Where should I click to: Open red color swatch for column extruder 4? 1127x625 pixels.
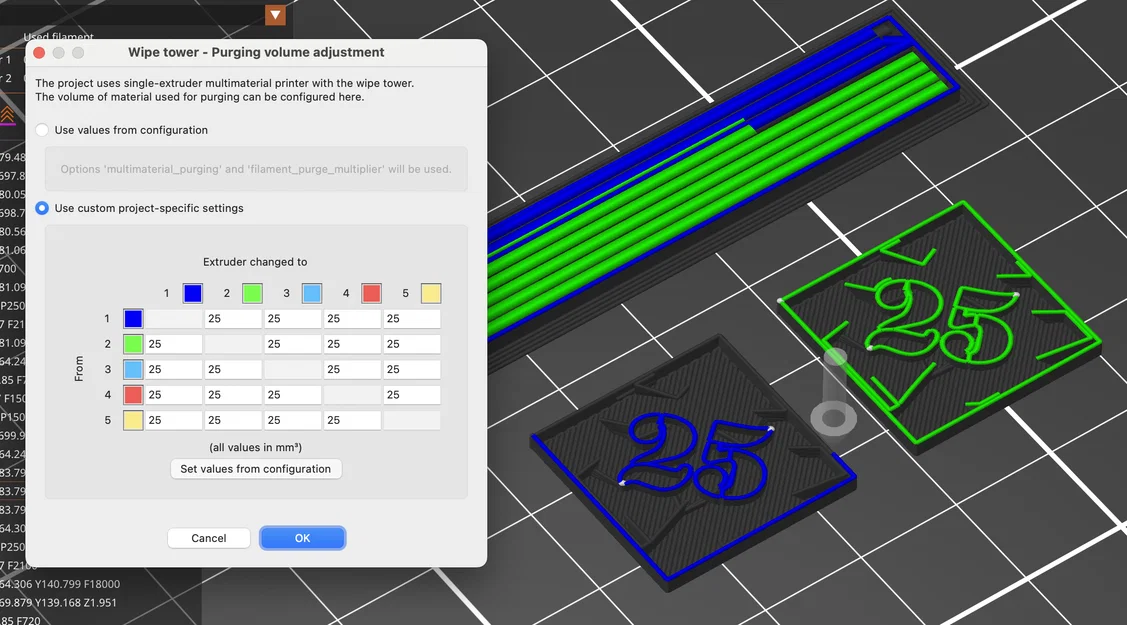[372, 293]
